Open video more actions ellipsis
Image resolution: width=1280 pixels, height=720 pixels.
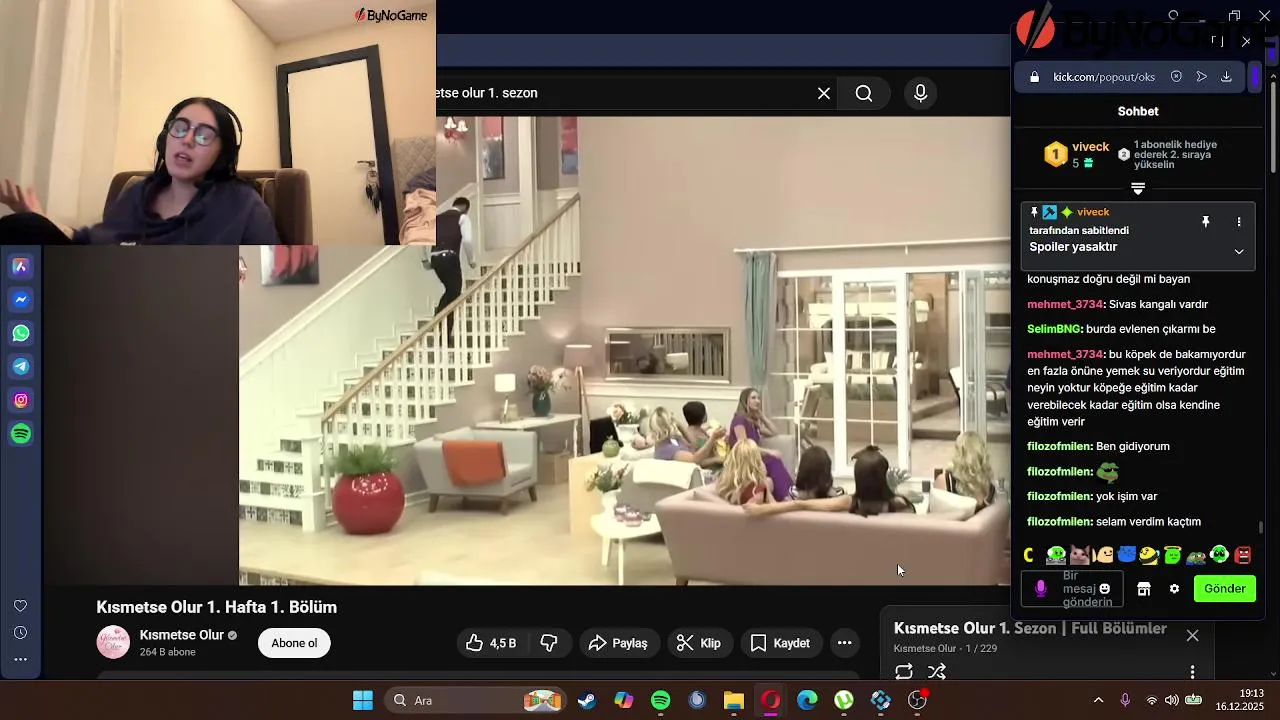(x=844, y=643)
